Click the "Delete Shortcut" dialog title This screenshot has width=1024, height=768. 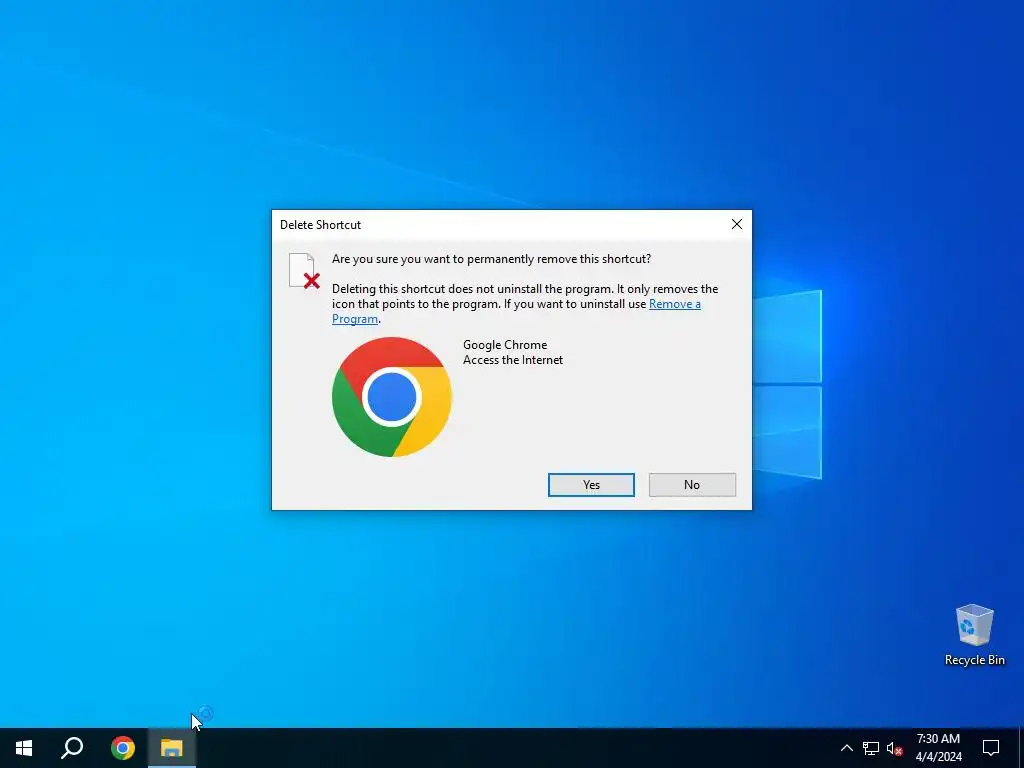point(320,225)
